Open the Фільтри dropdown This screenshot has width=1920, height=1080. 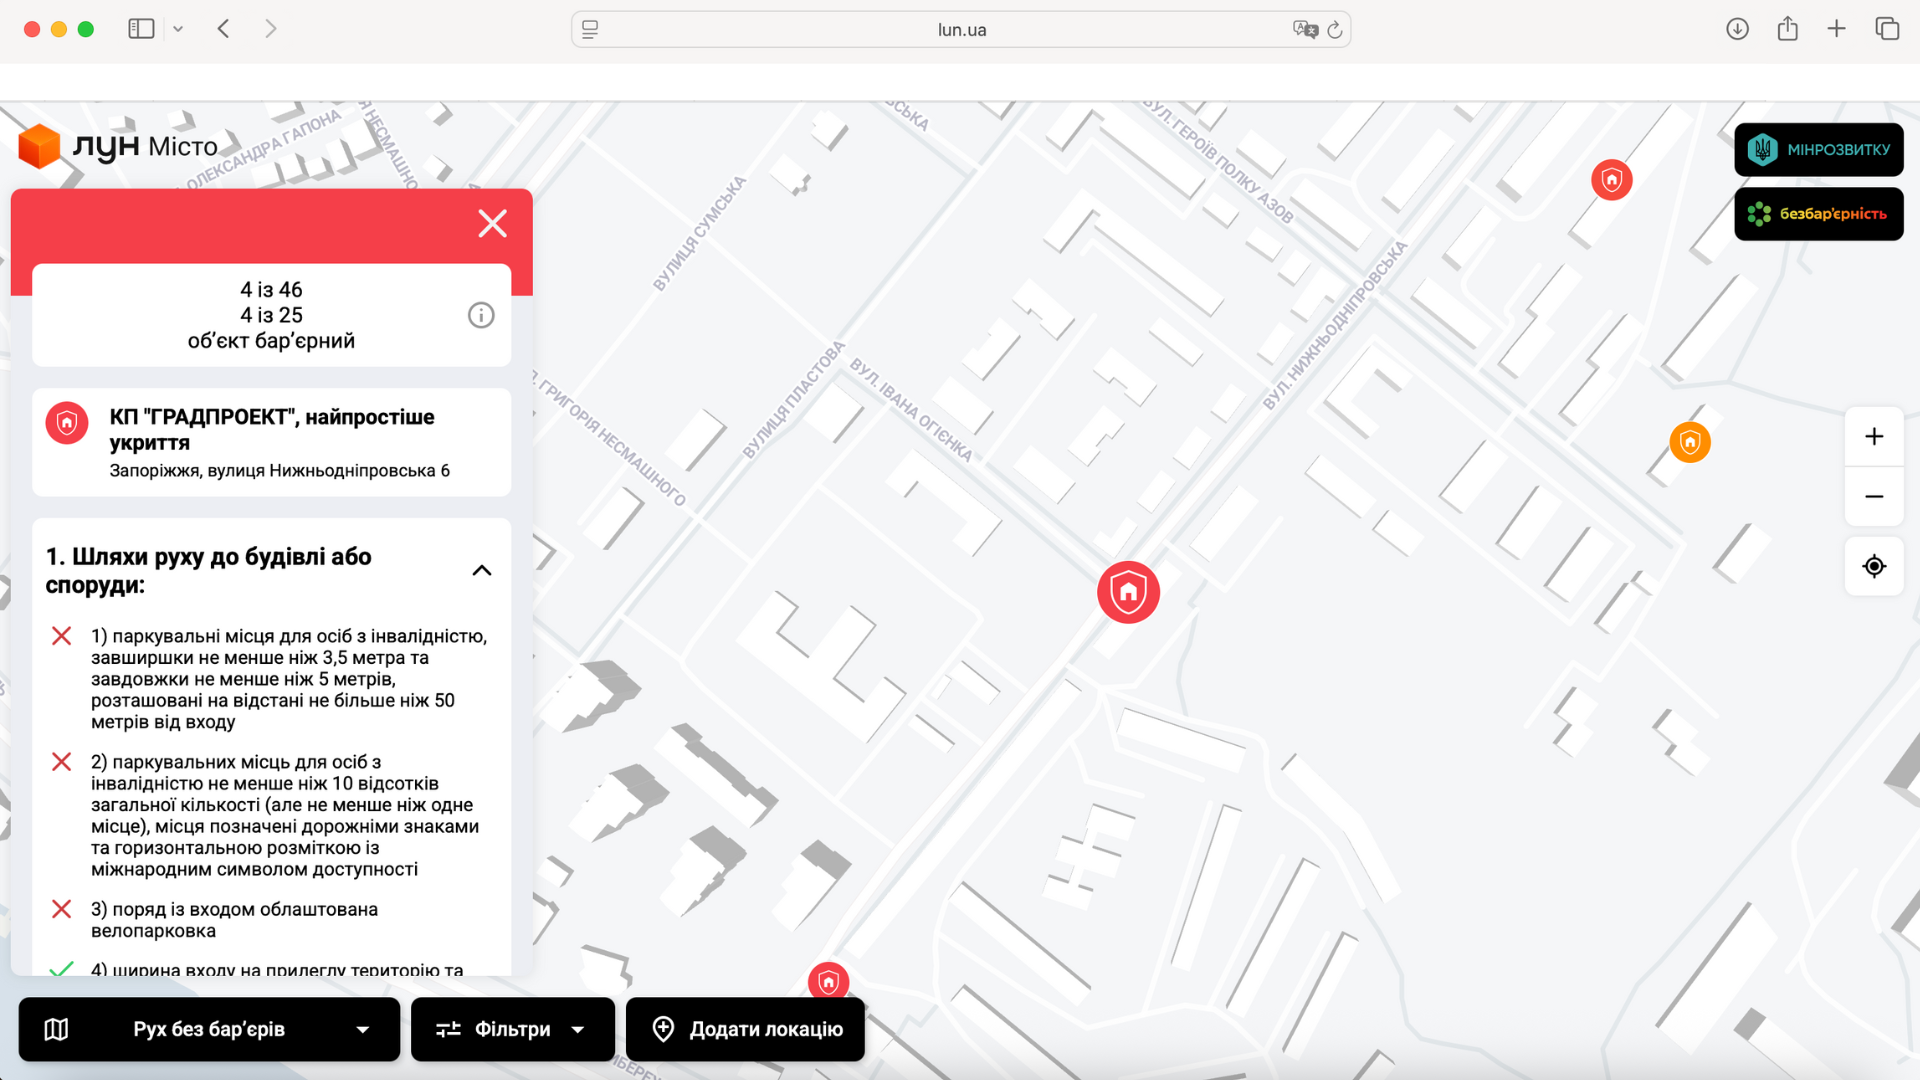512,1029
